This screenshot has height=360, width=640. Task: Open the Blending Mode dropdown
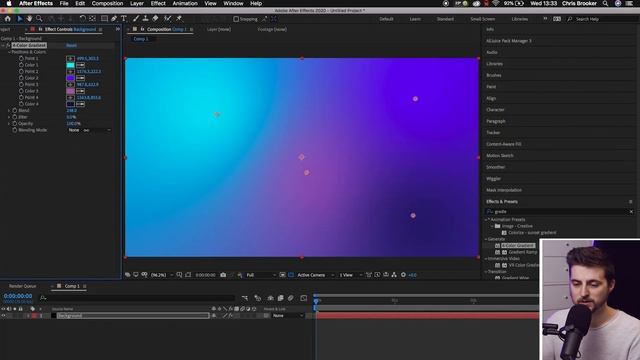(x=89, y=130)
